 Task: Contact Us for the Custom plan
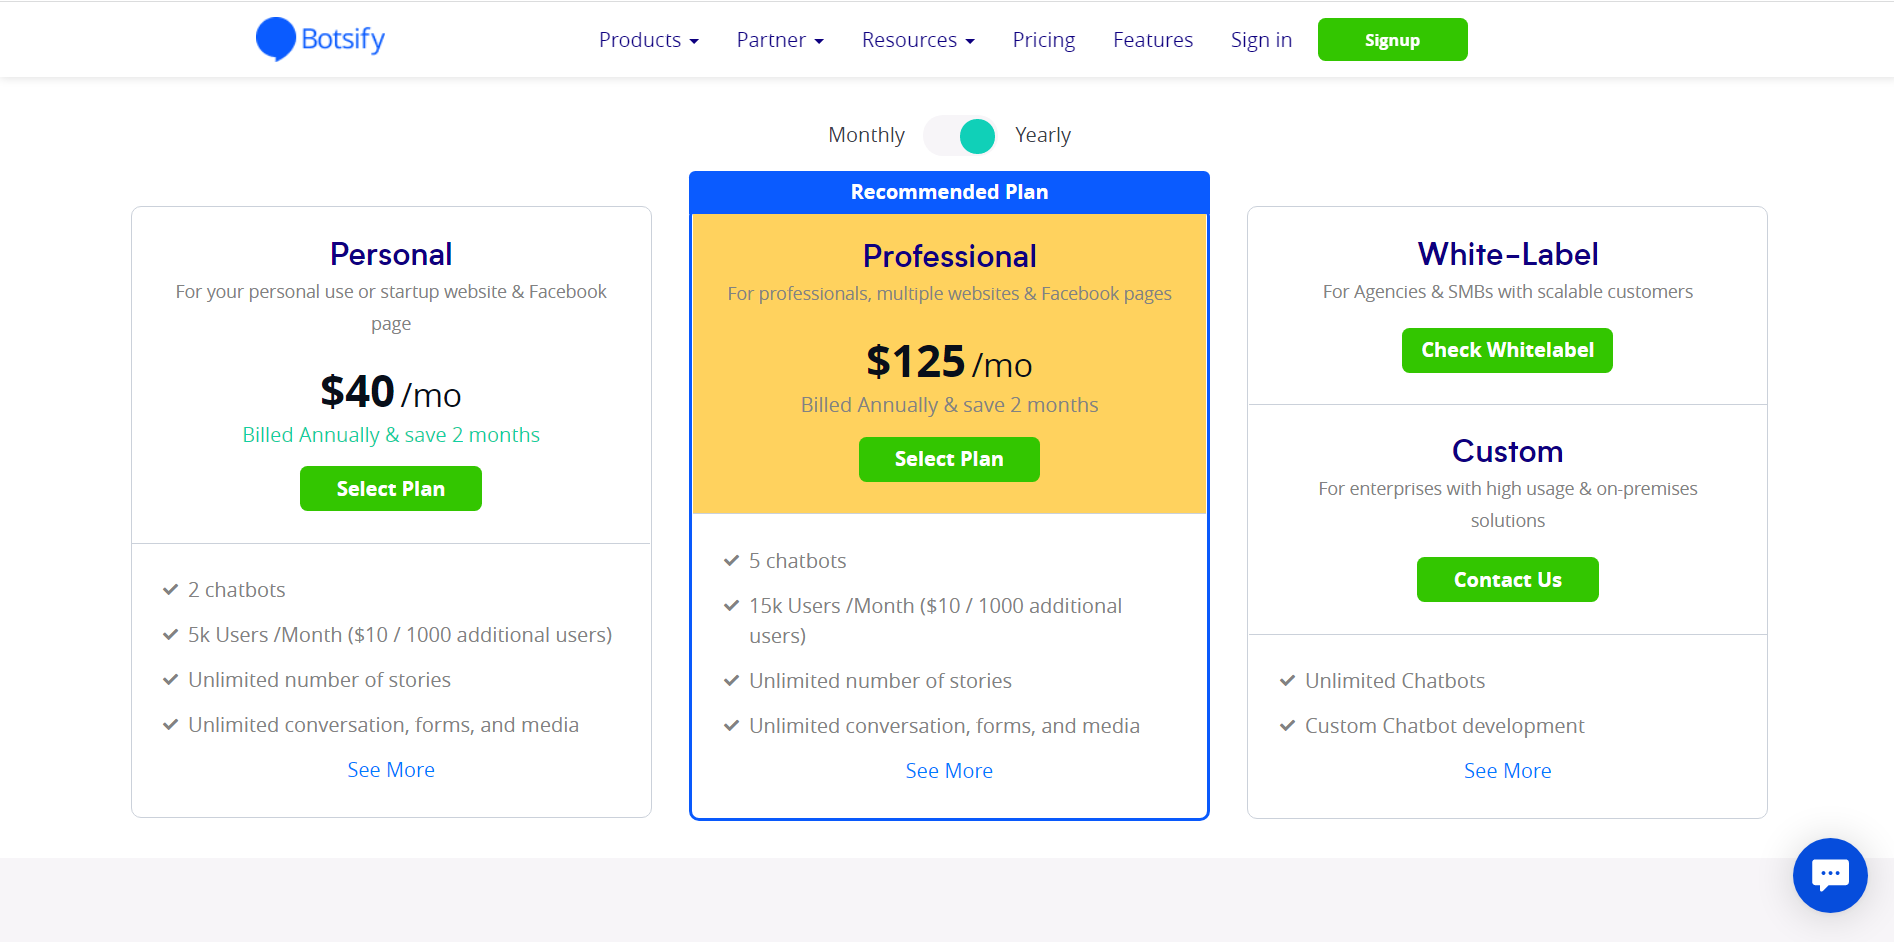[1507, 579]
